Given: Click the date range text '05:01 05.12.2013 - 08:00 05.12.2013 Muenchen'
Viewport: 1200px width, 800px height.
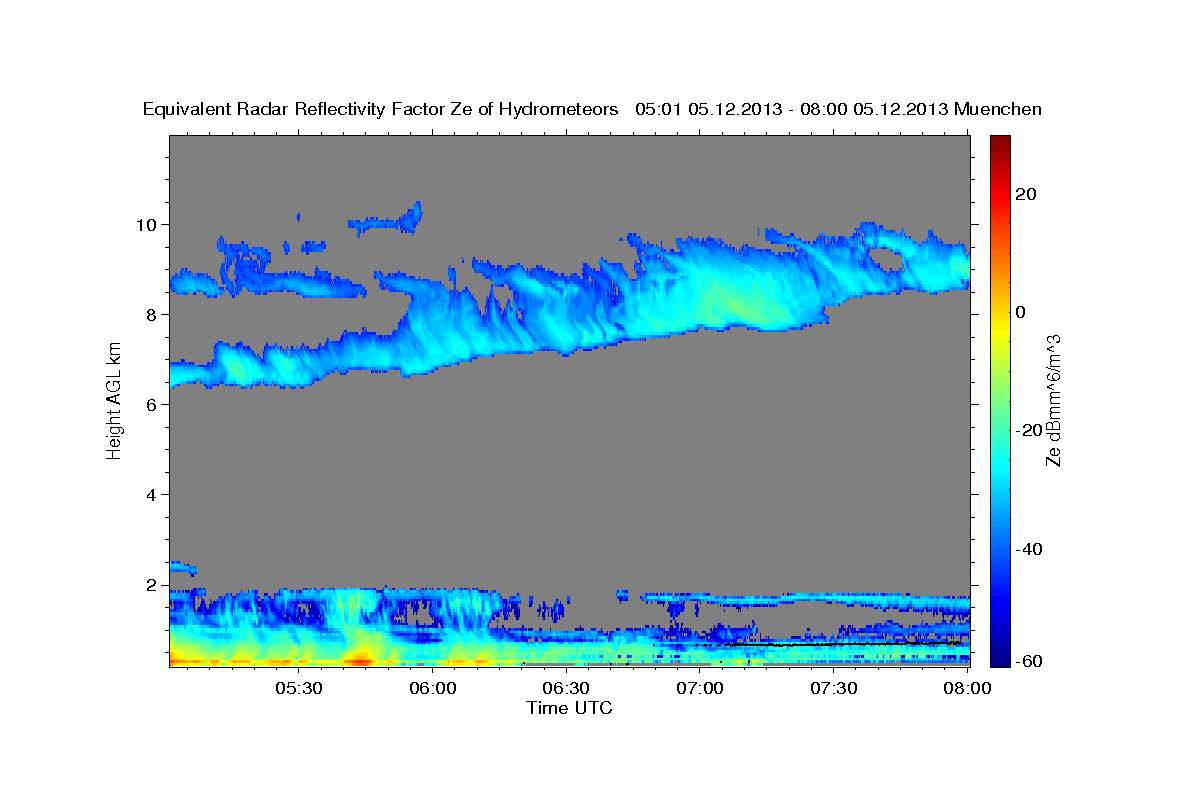Looking at the screenshot, I should point(838,110).
